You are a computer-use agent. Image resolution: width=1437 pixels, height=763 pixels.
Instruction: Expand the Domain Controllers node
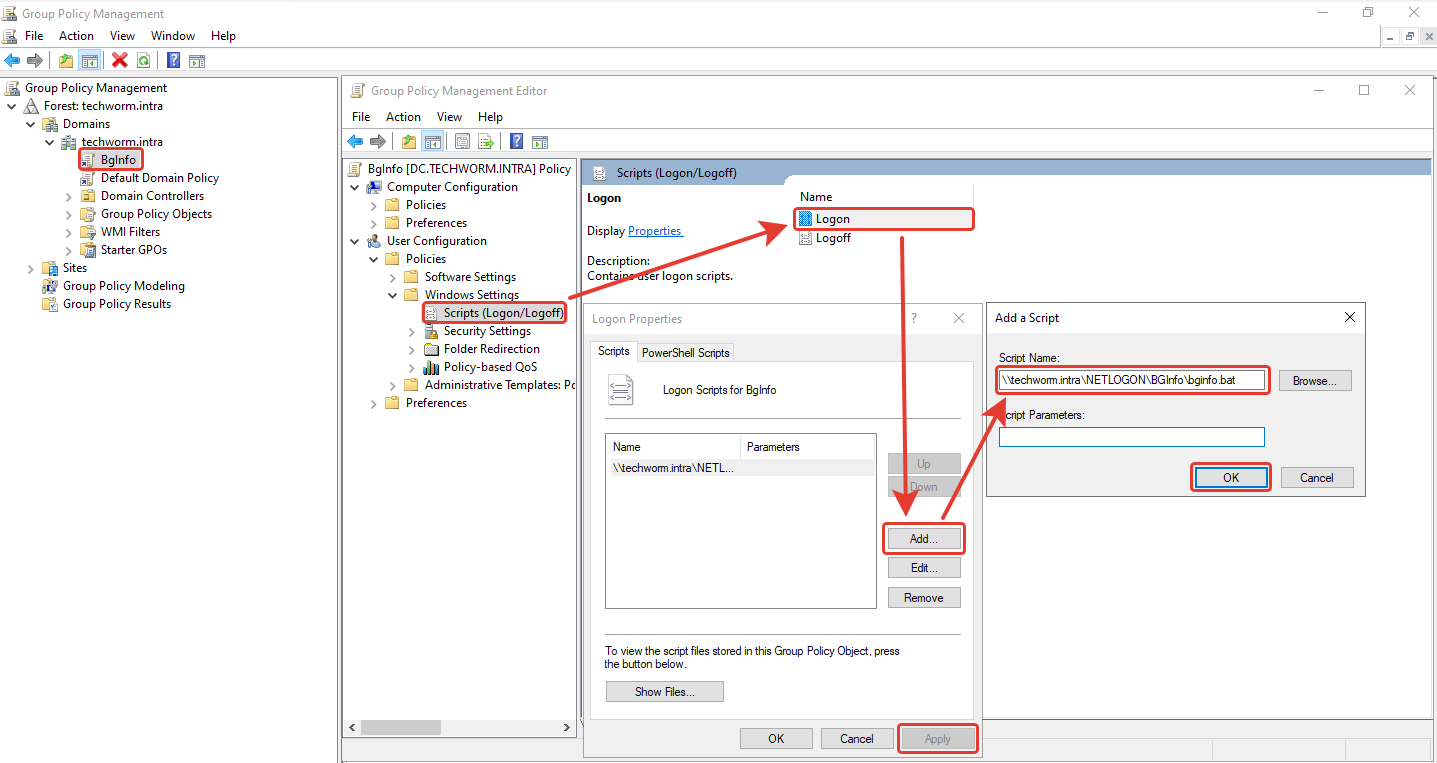69,196
